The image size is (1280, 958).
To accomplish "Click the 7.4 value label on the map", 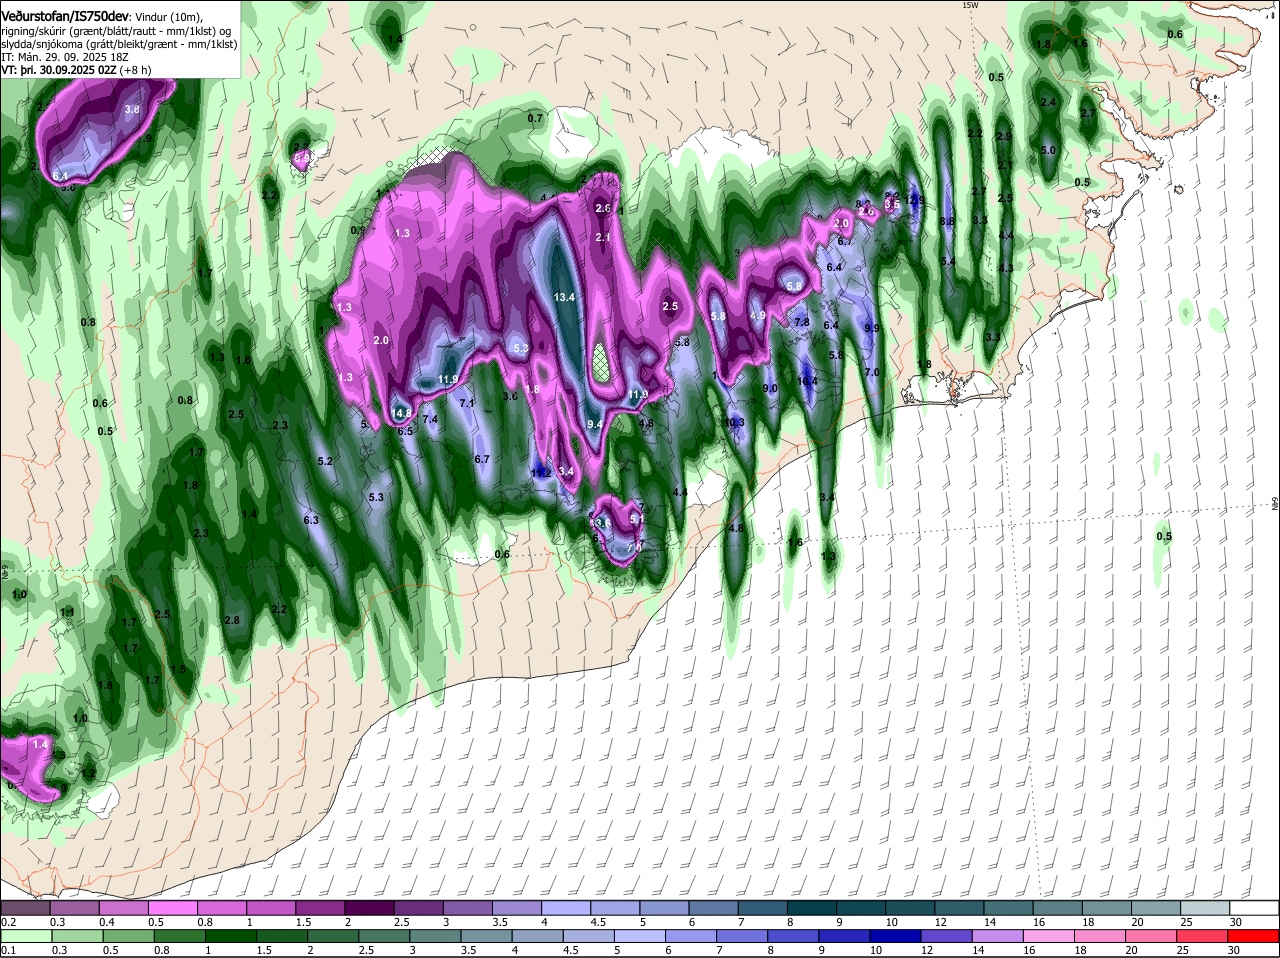I will click(431, 420).
